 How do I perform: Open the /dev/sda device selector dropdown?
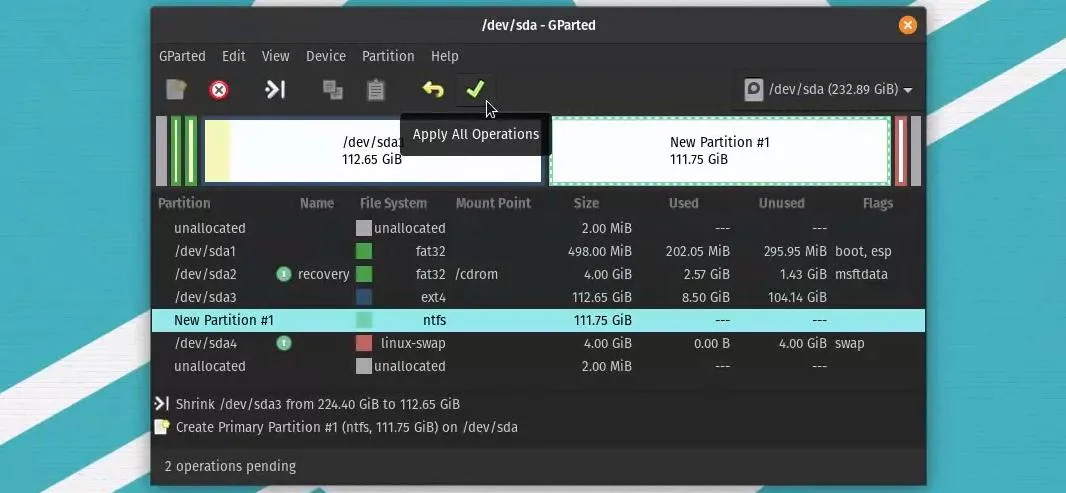[x=828, y=90]
